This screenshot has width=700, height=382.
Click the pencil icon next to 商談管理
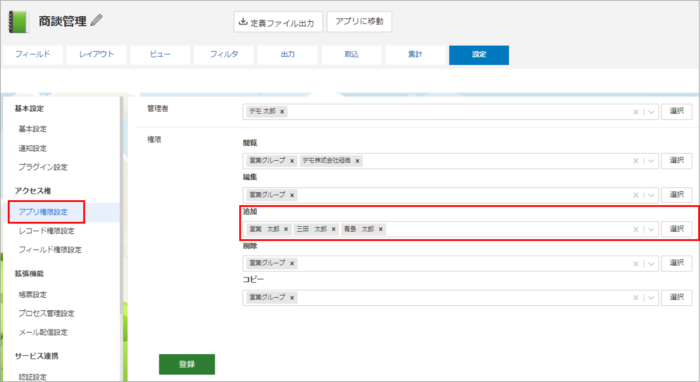[x=96, y=20]
